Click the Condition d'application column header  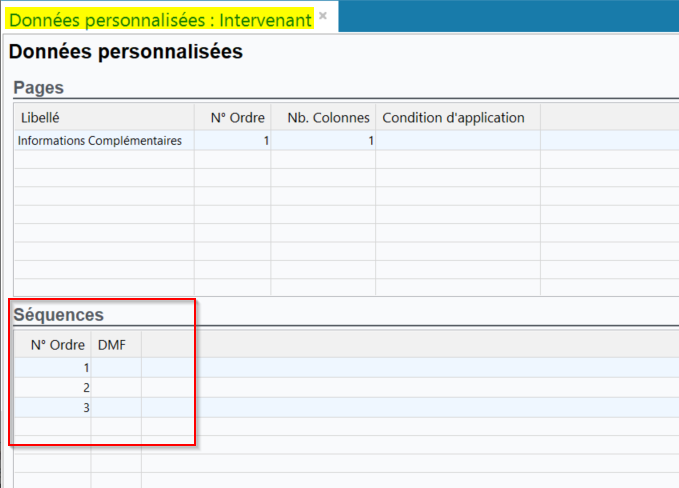point(458,117)
